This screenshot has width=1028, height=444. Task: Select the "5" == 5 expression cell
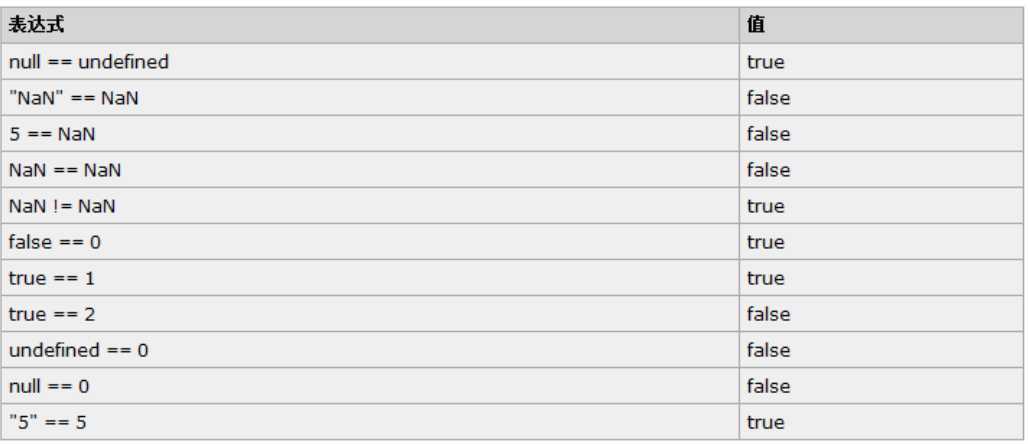tap(370, 422)
